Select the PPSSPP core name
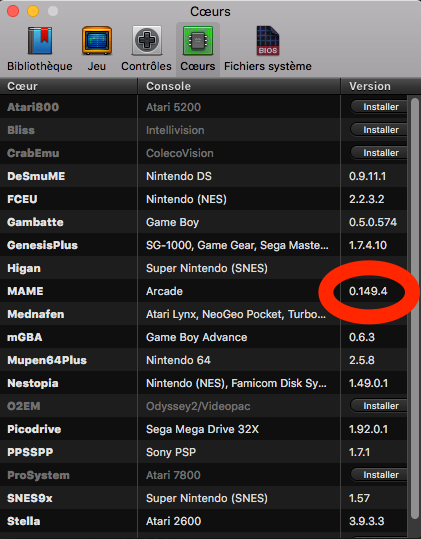 point(30,452)
